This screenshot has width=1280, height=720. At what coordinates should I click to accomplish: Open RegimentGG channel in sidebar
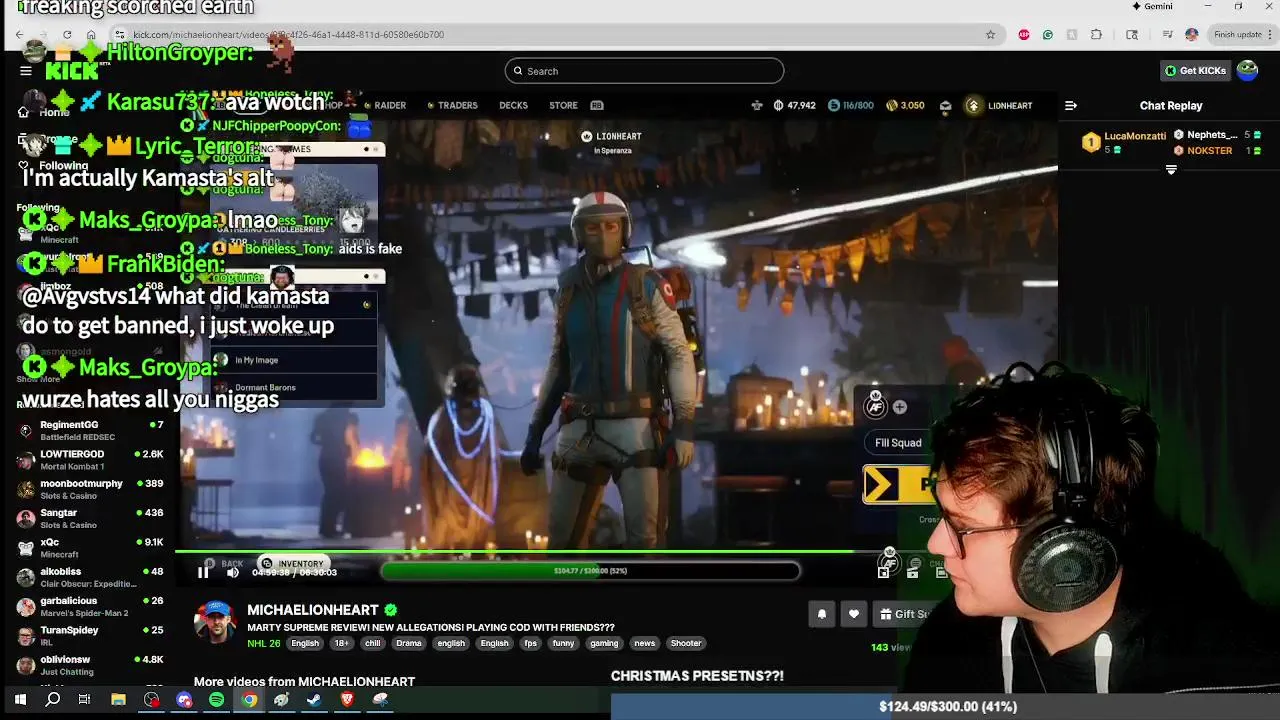[x=90, y=430]
